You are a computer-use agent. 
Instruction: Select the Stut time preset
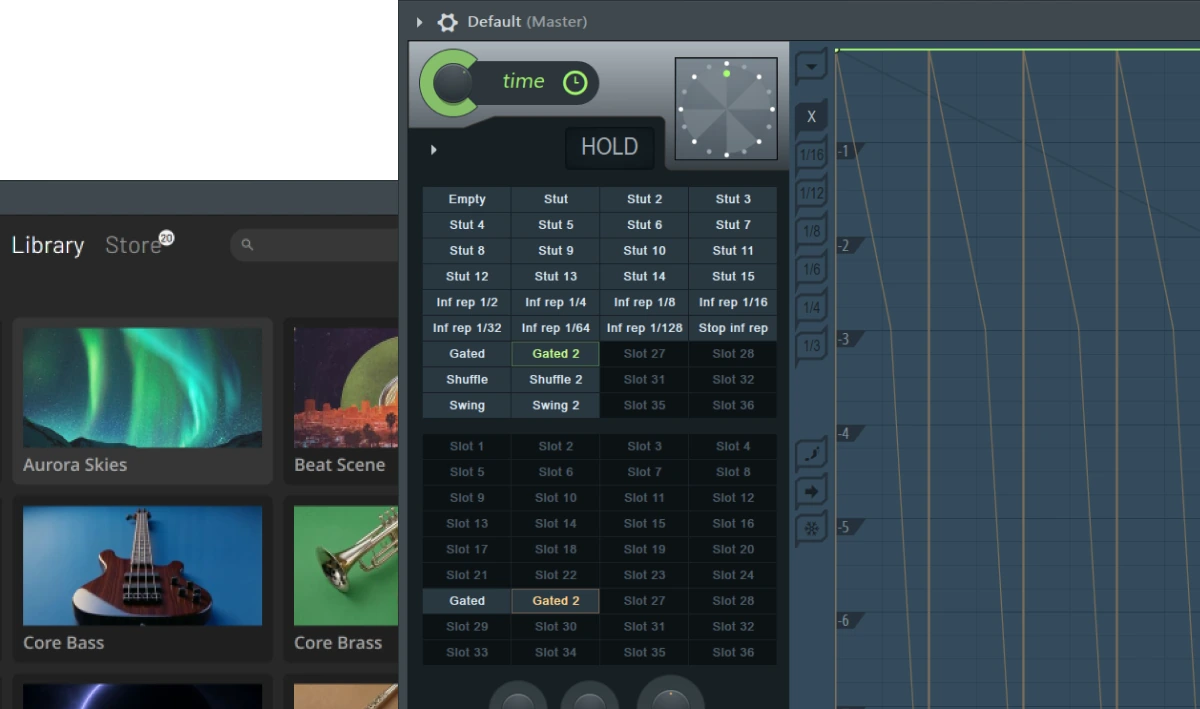(556, 199)
